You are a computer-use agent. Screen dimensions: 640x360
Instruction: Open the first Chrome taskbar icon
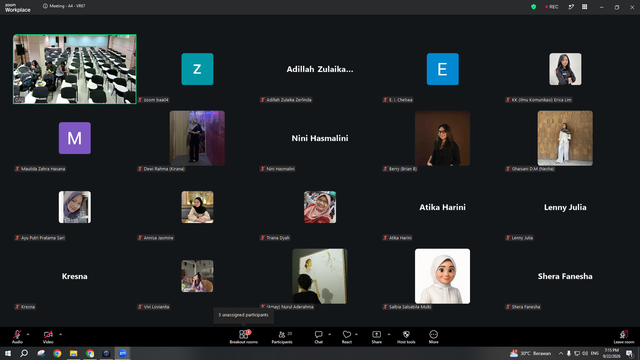tap(57, 353)
